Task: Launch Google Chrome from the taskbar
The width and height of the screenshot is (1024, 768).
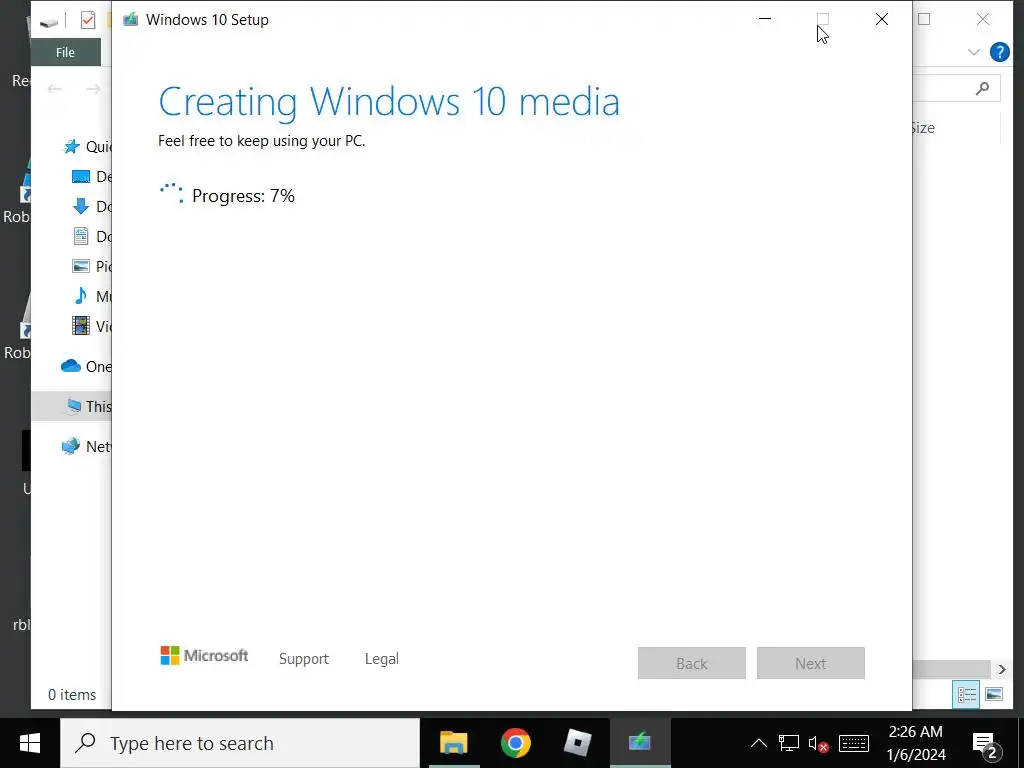Action: 516,743
